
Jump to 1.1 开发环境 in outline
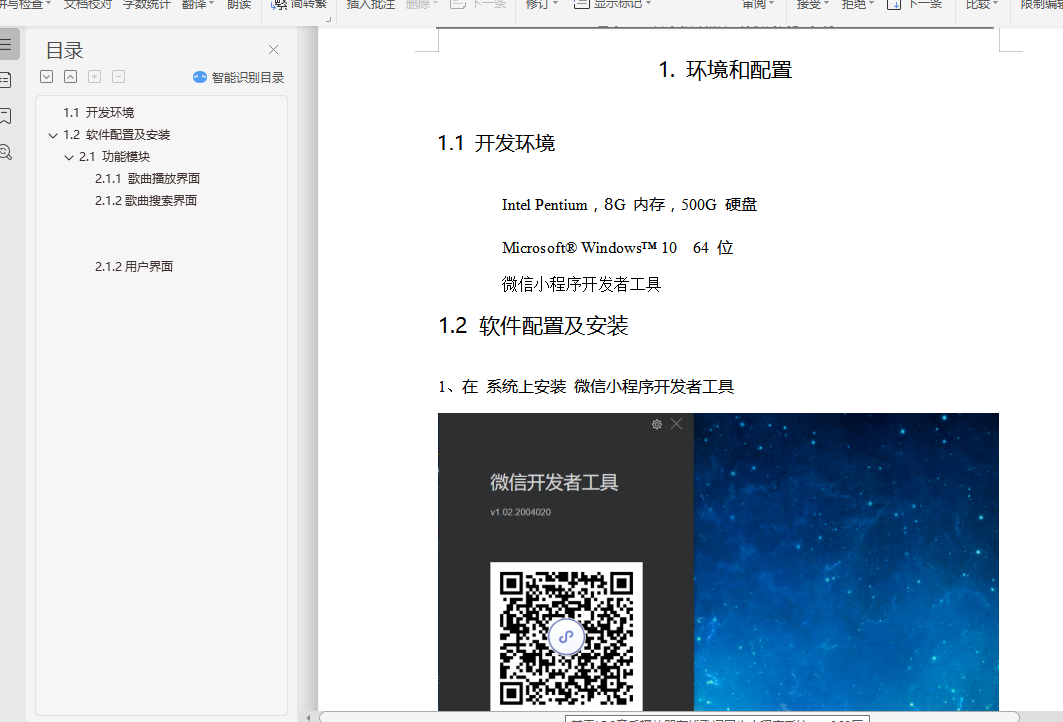[x=99, y=113]
